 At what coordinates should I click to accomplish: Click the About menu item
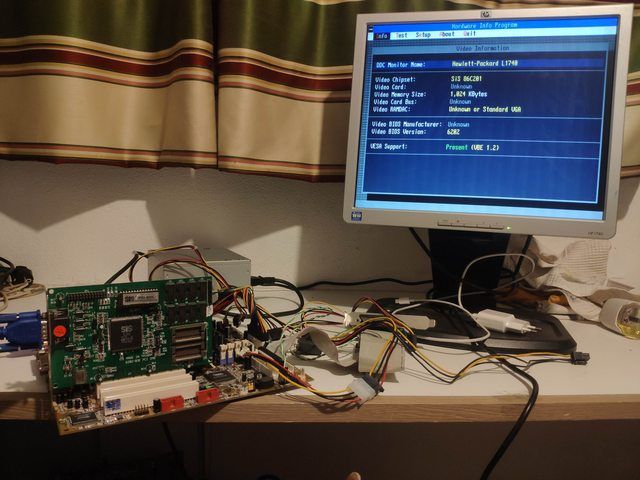pyautogui.click(x=447, y=35)
